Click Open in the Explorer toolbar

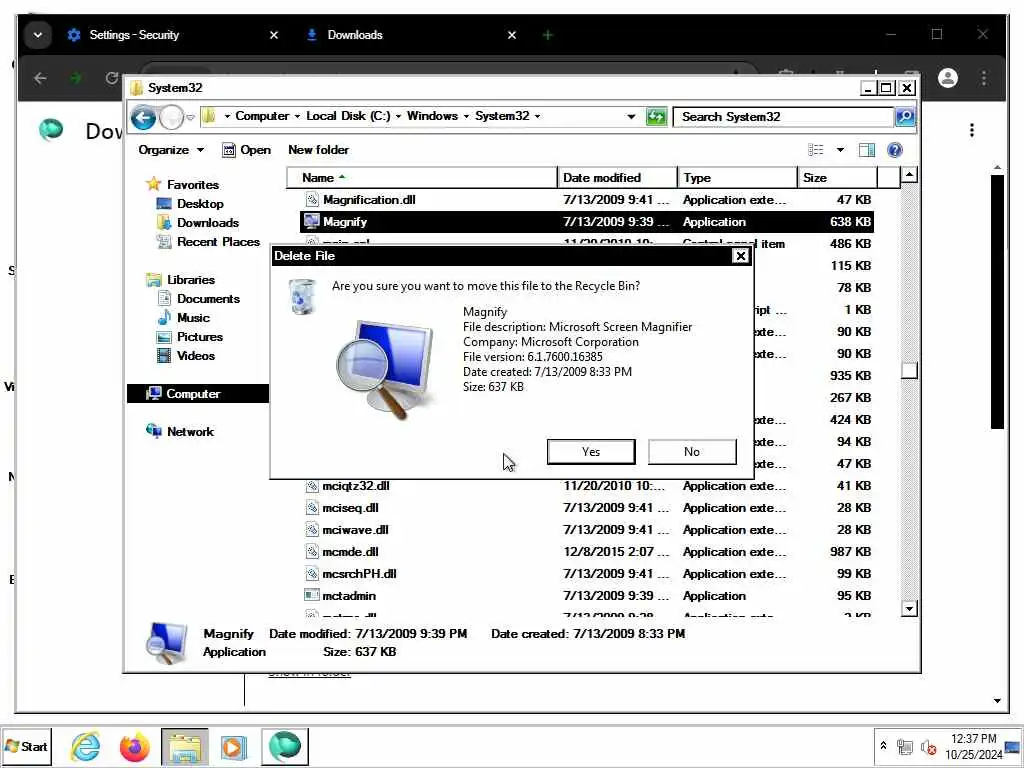pos(246,150)
